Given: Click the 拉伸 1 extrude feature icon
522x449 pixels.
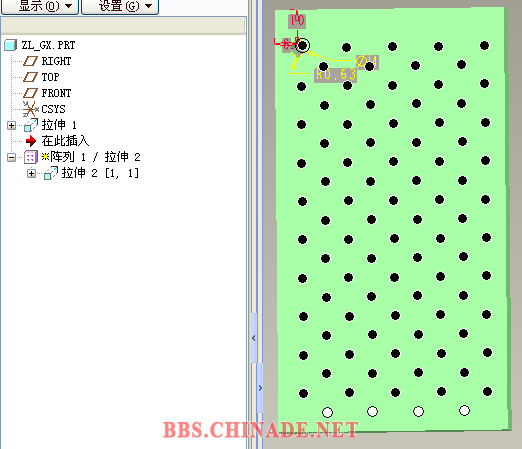Looking at the screenshot, I should [x=31, y=125].
